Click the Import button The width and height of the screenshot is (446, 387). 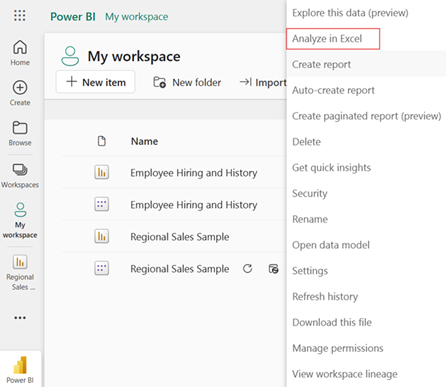pyautogui.click(x=263, y=82)
